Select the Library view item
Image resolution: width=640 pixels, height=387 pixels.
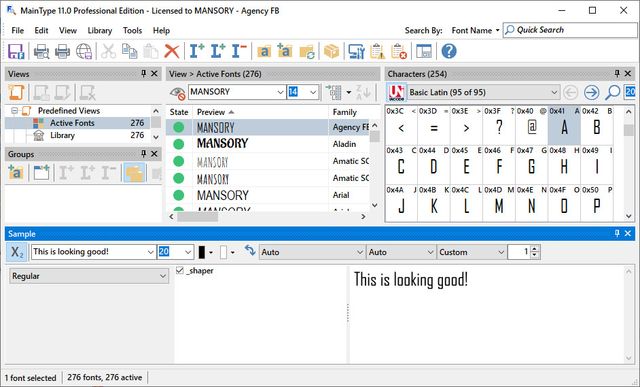pyautogui.click(x=62, y=135)
